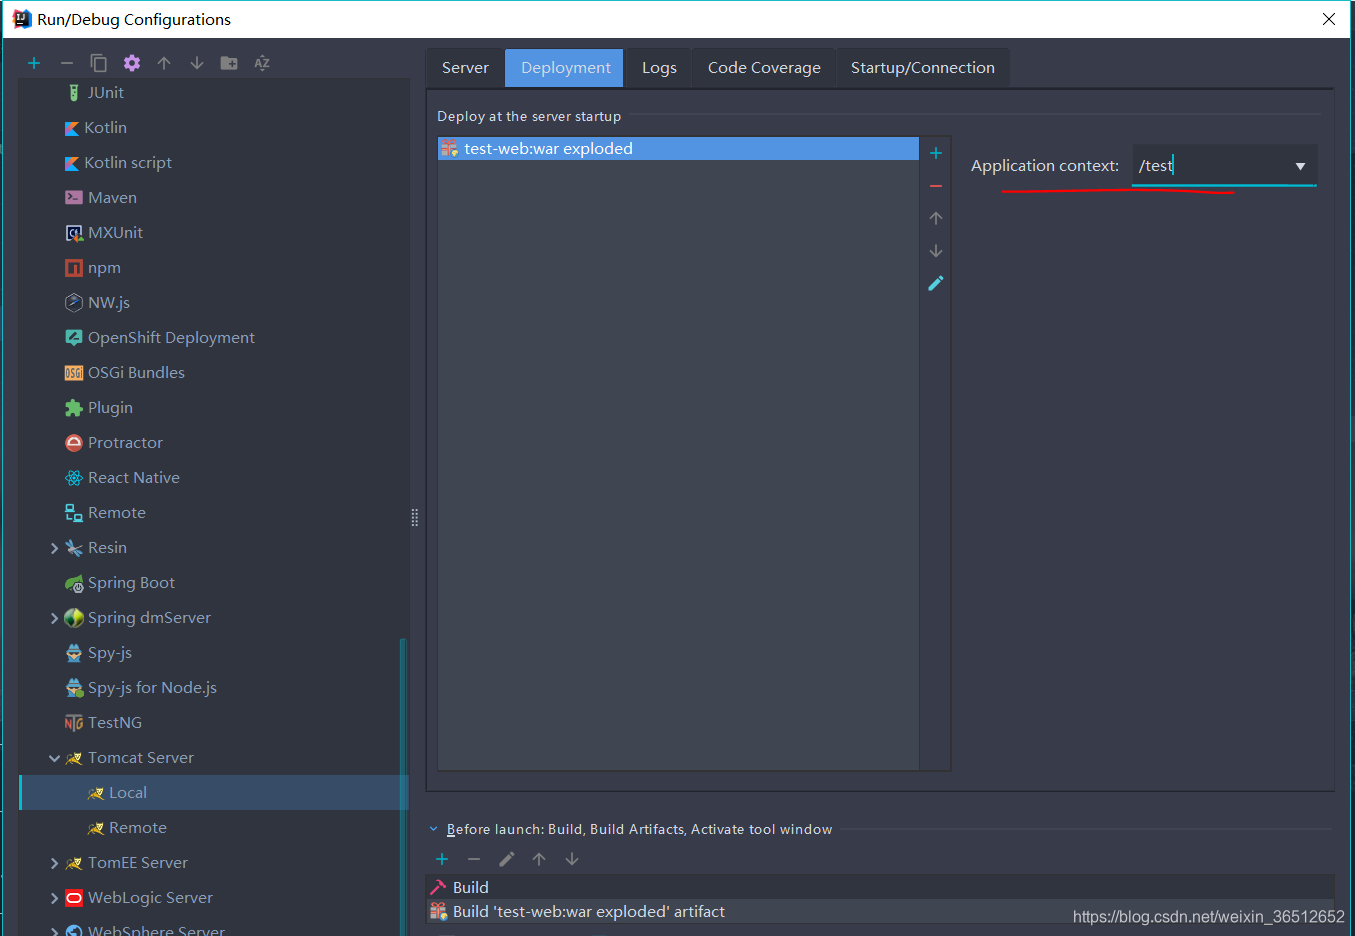This screenshot has width=1355, height=936.
Task: Select the Build task in Before launch
Action: coord(880,887)
